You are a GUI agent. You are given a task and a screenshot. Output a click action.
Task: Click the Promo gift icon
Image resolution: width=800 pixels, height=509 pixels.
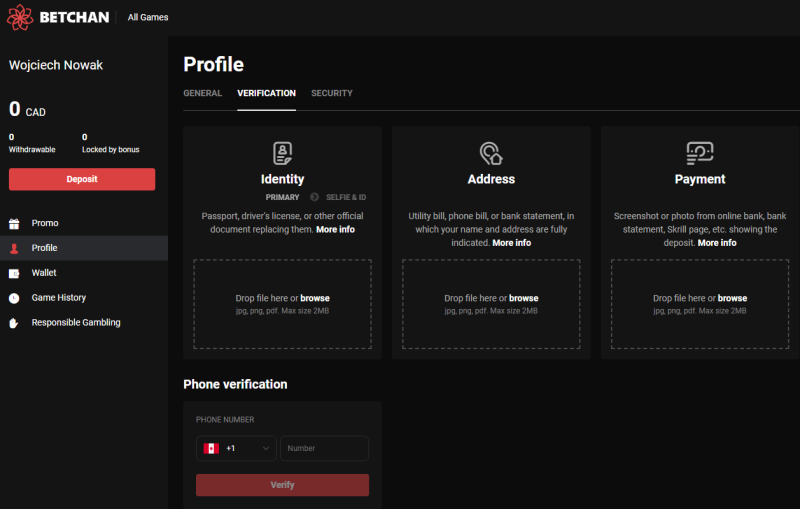click(14, 223)
